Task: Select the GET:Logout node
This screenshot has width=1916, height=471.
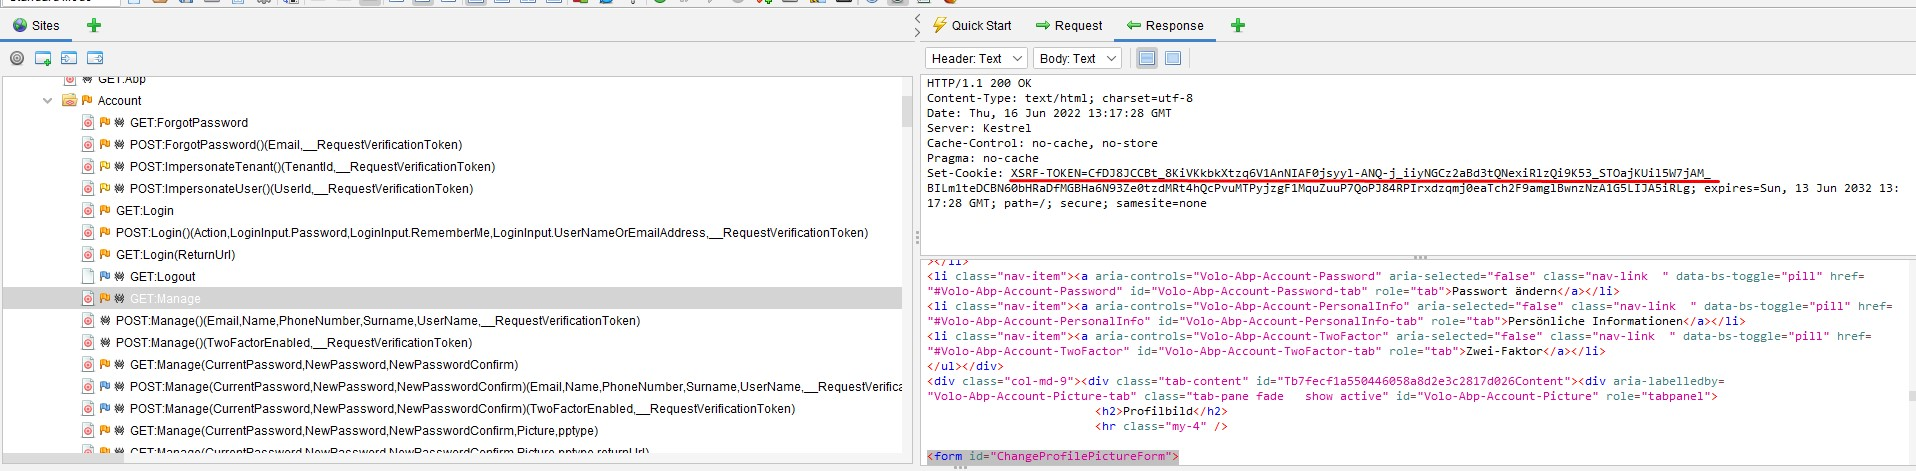Action: (162, 277)
